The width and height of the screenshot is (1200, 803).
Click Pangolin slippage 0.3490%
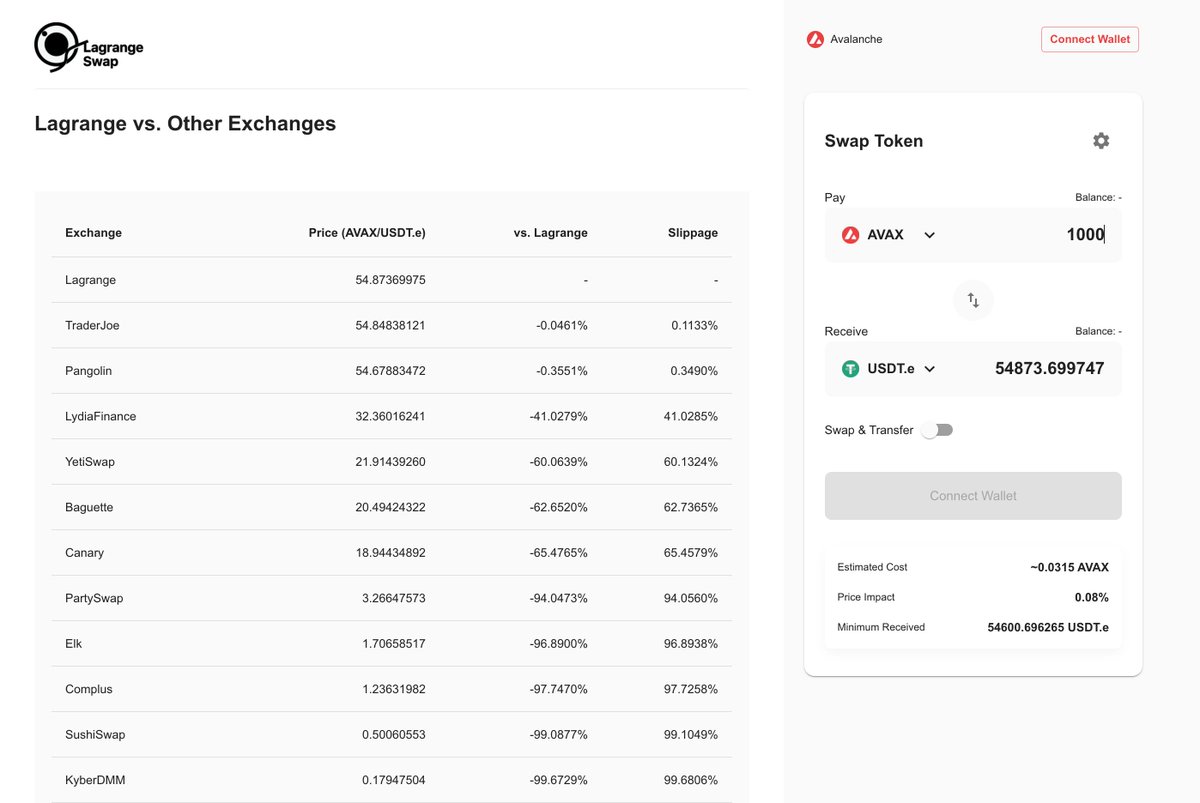click(694, 371)
